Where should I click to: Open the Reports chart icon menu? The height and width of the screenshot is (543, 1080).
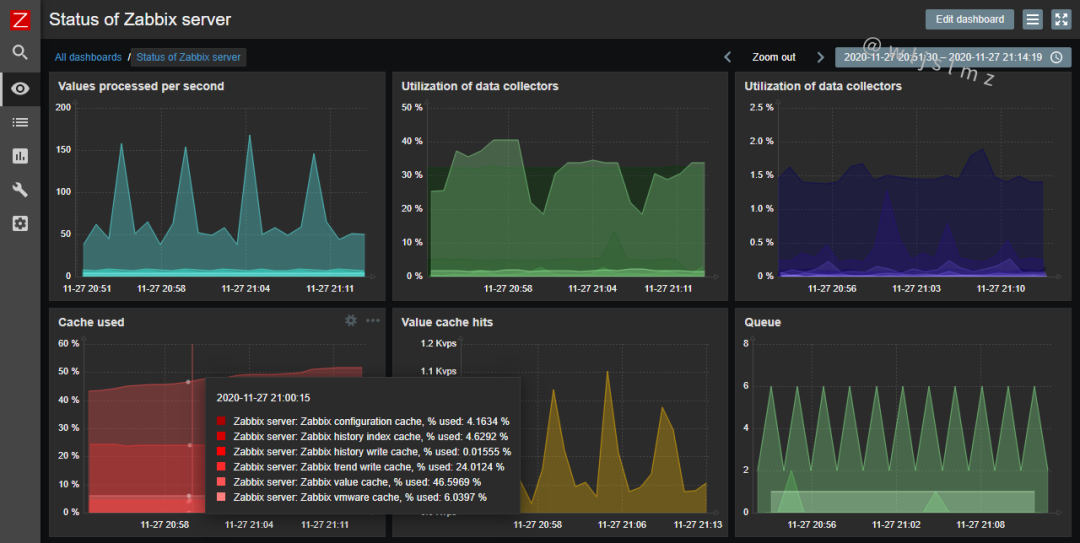tap(20, 156)
